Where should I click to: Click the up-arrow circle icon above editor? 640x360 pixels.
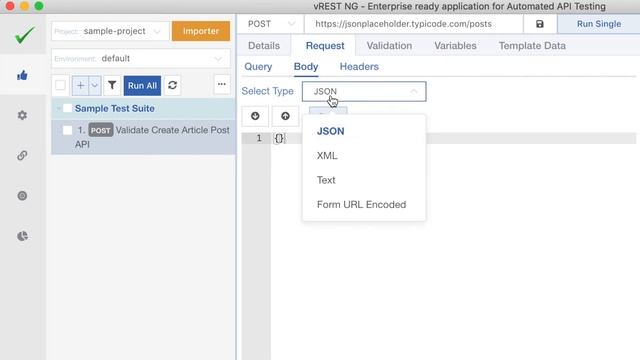click(x=285, y=116)
